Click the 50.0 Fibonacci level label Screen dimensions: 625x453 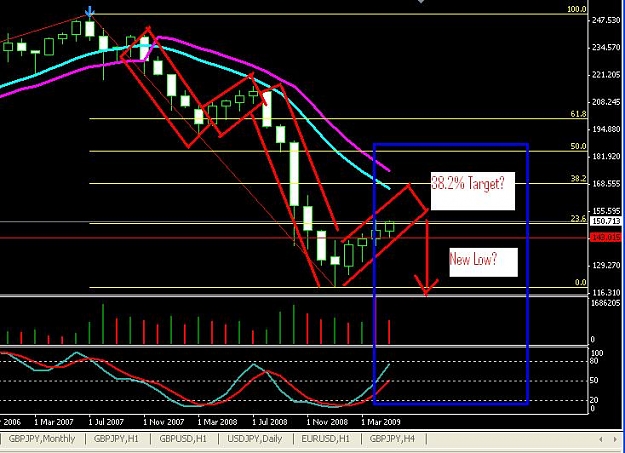coord(578,146)
